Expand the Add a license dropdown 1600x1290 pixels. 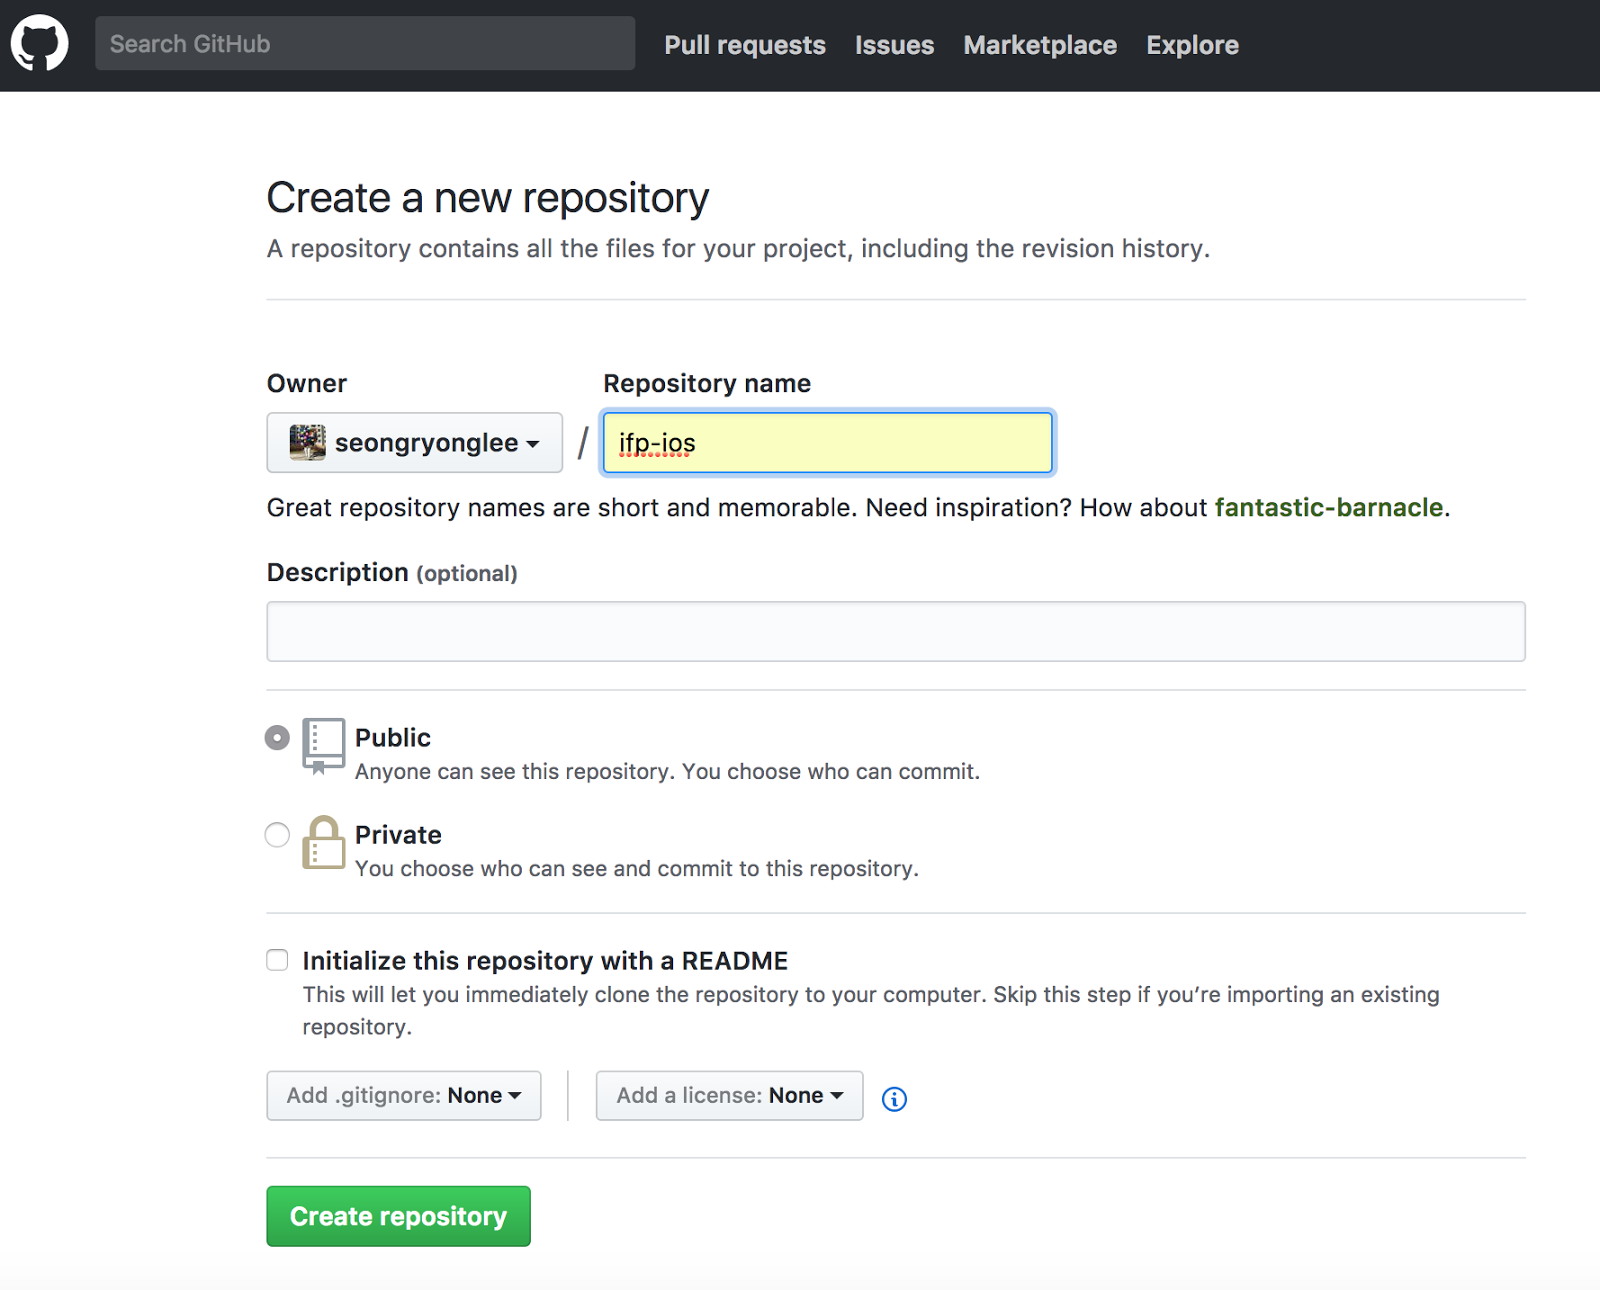tap(729, 1096)
